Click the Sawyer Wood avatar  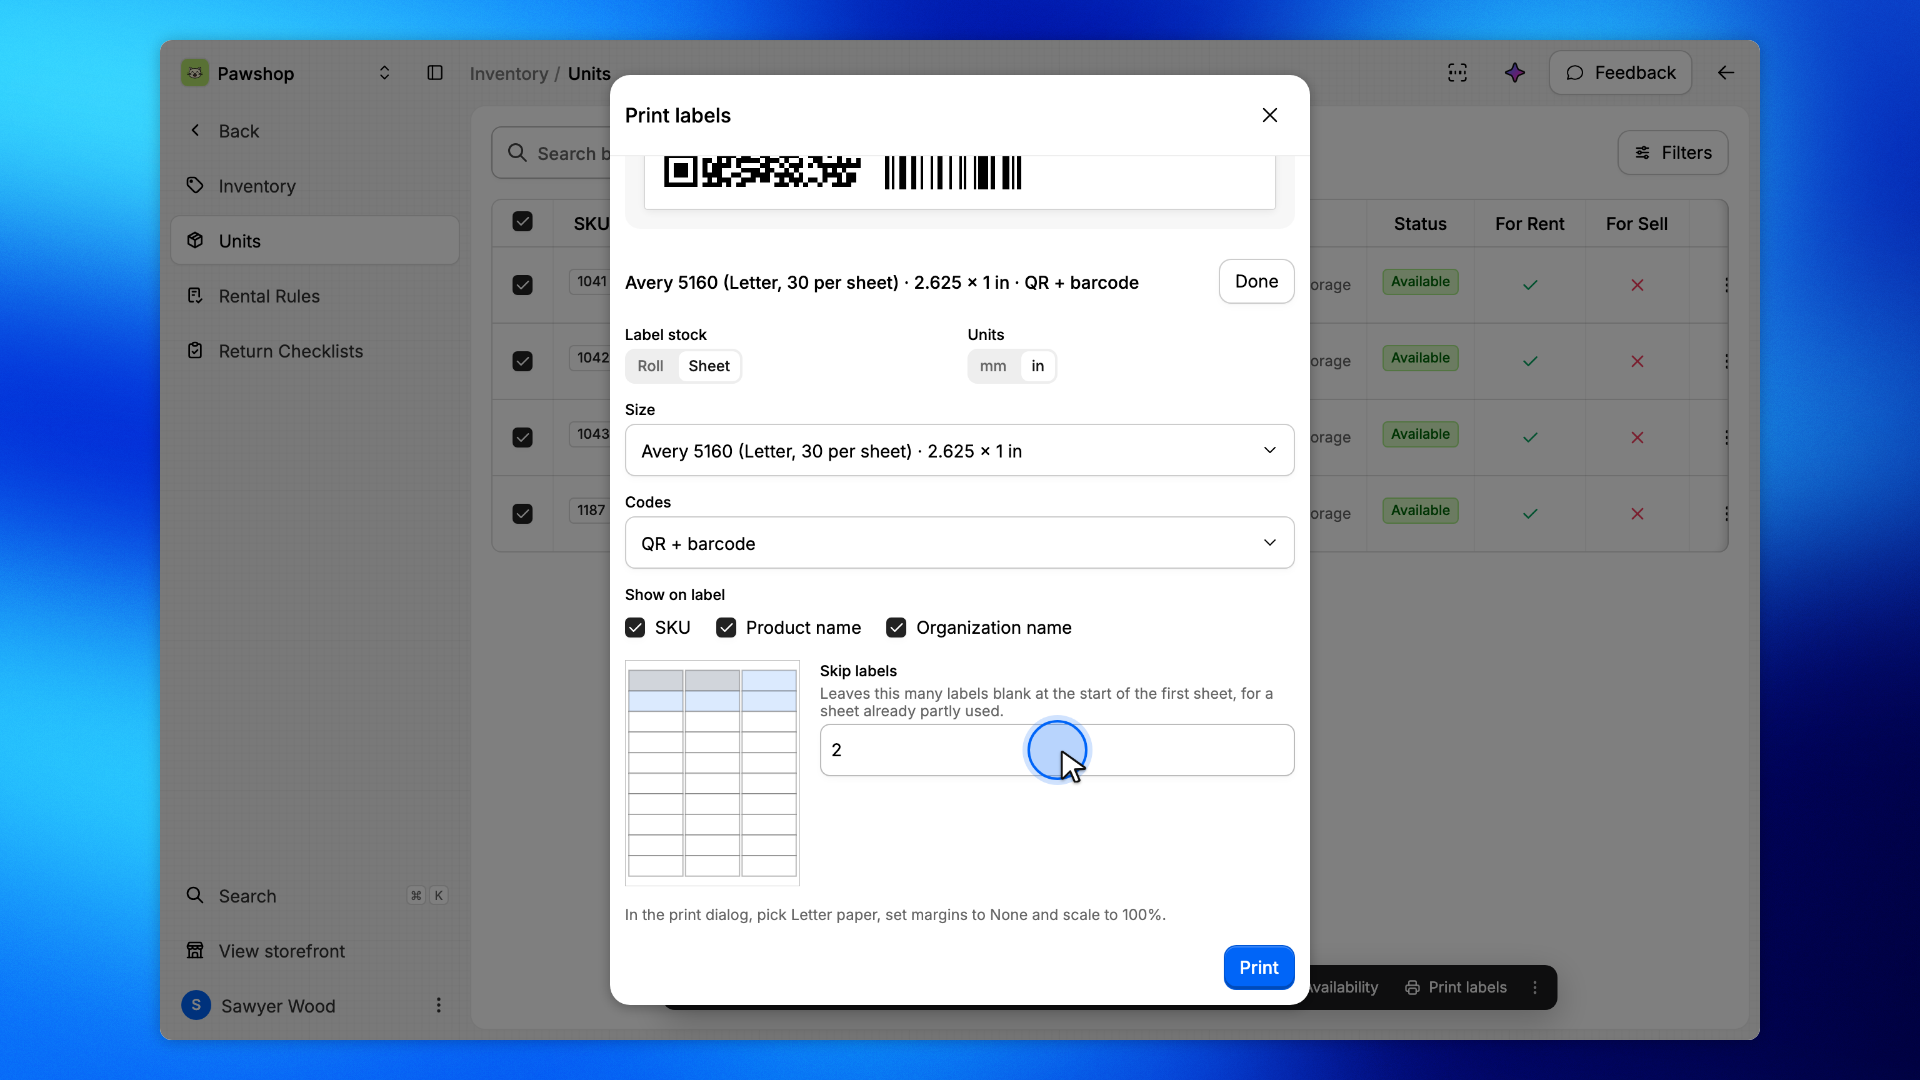click(196, 1005)
